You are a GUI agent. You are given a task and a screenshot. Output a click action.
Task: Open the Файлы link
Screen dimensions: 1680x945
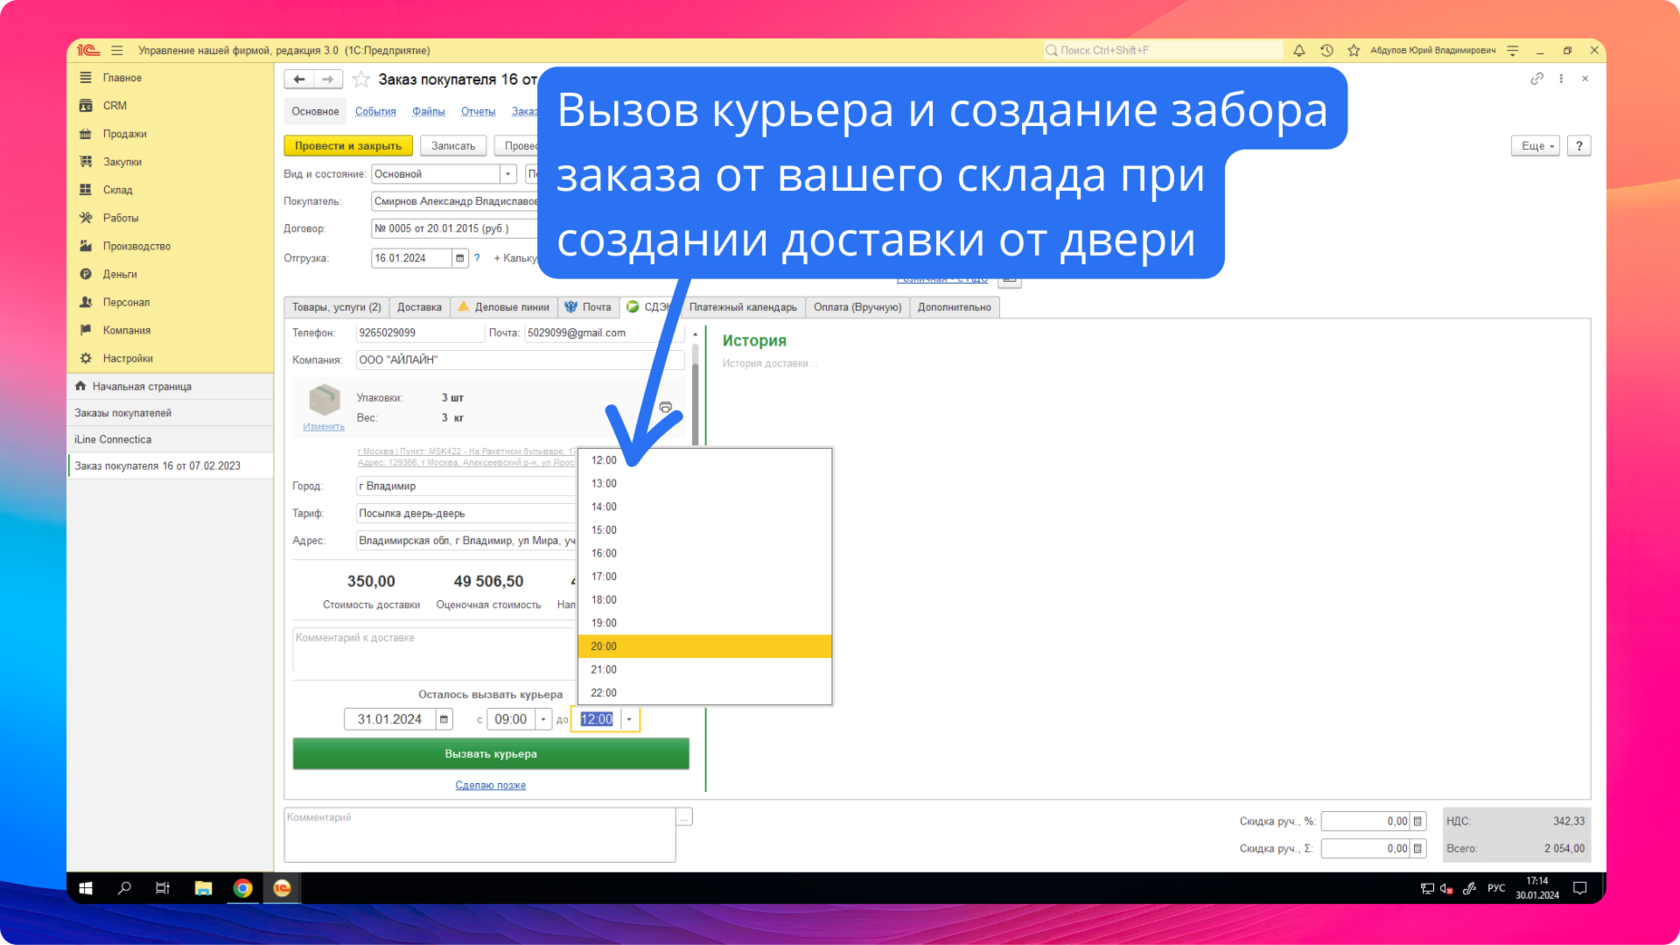point(428,111)
